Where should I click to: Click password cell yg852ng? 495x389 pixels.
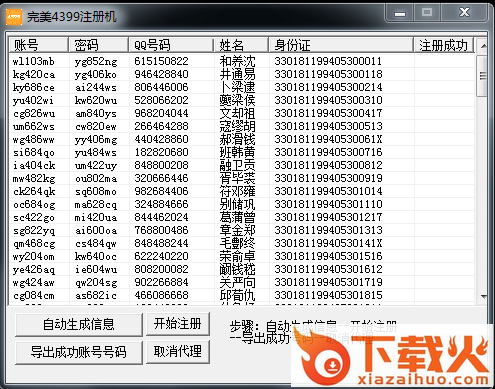96,61
